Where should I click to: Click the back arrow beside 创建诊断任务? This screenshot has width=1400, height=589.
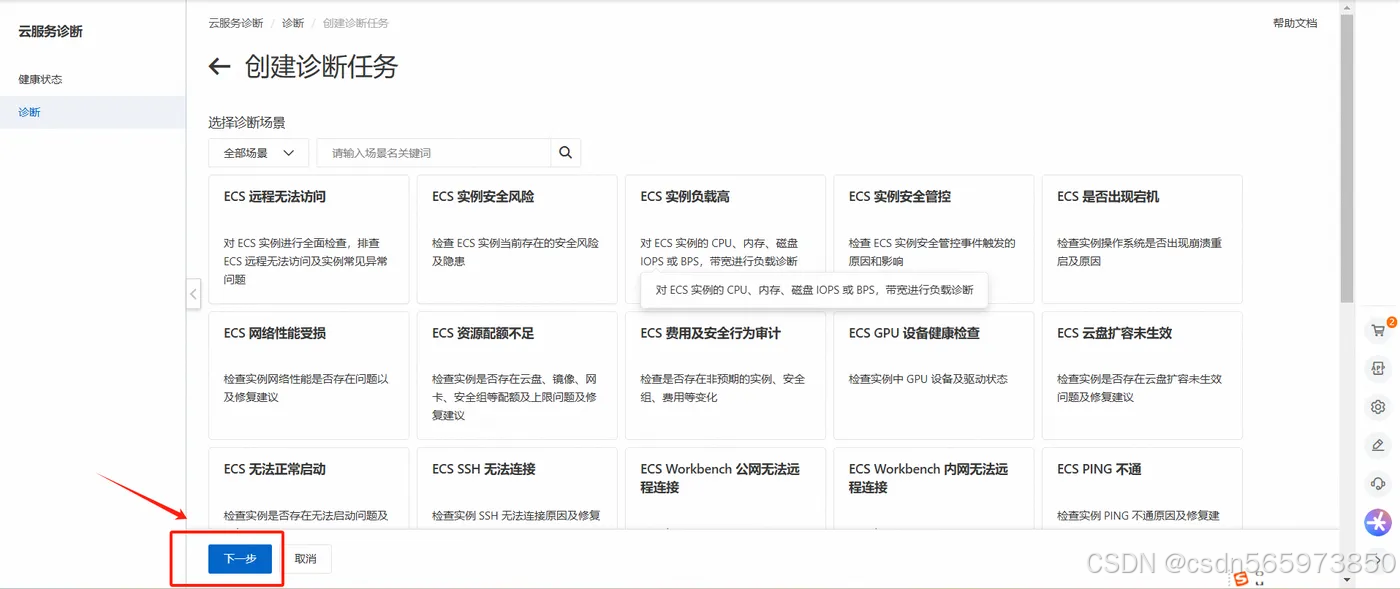(218, 67)
